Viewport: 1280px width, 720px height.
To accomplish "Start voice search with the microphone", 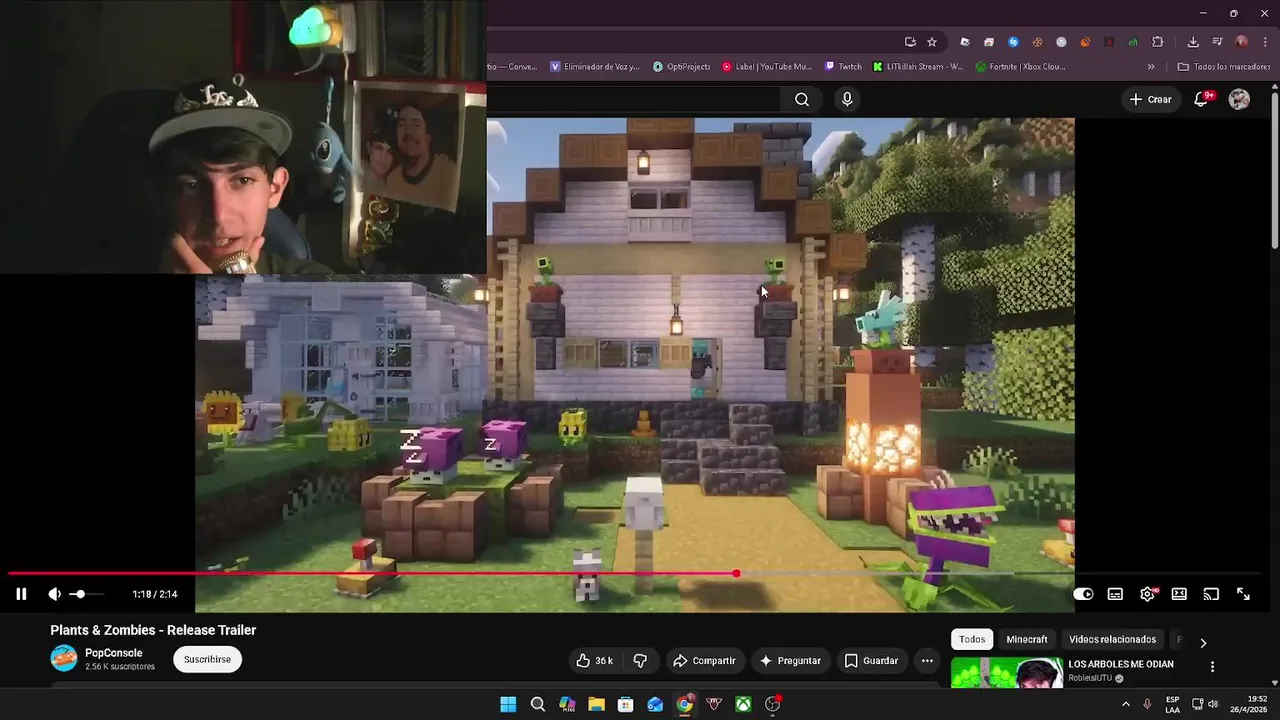I will (x=847, y=99).
